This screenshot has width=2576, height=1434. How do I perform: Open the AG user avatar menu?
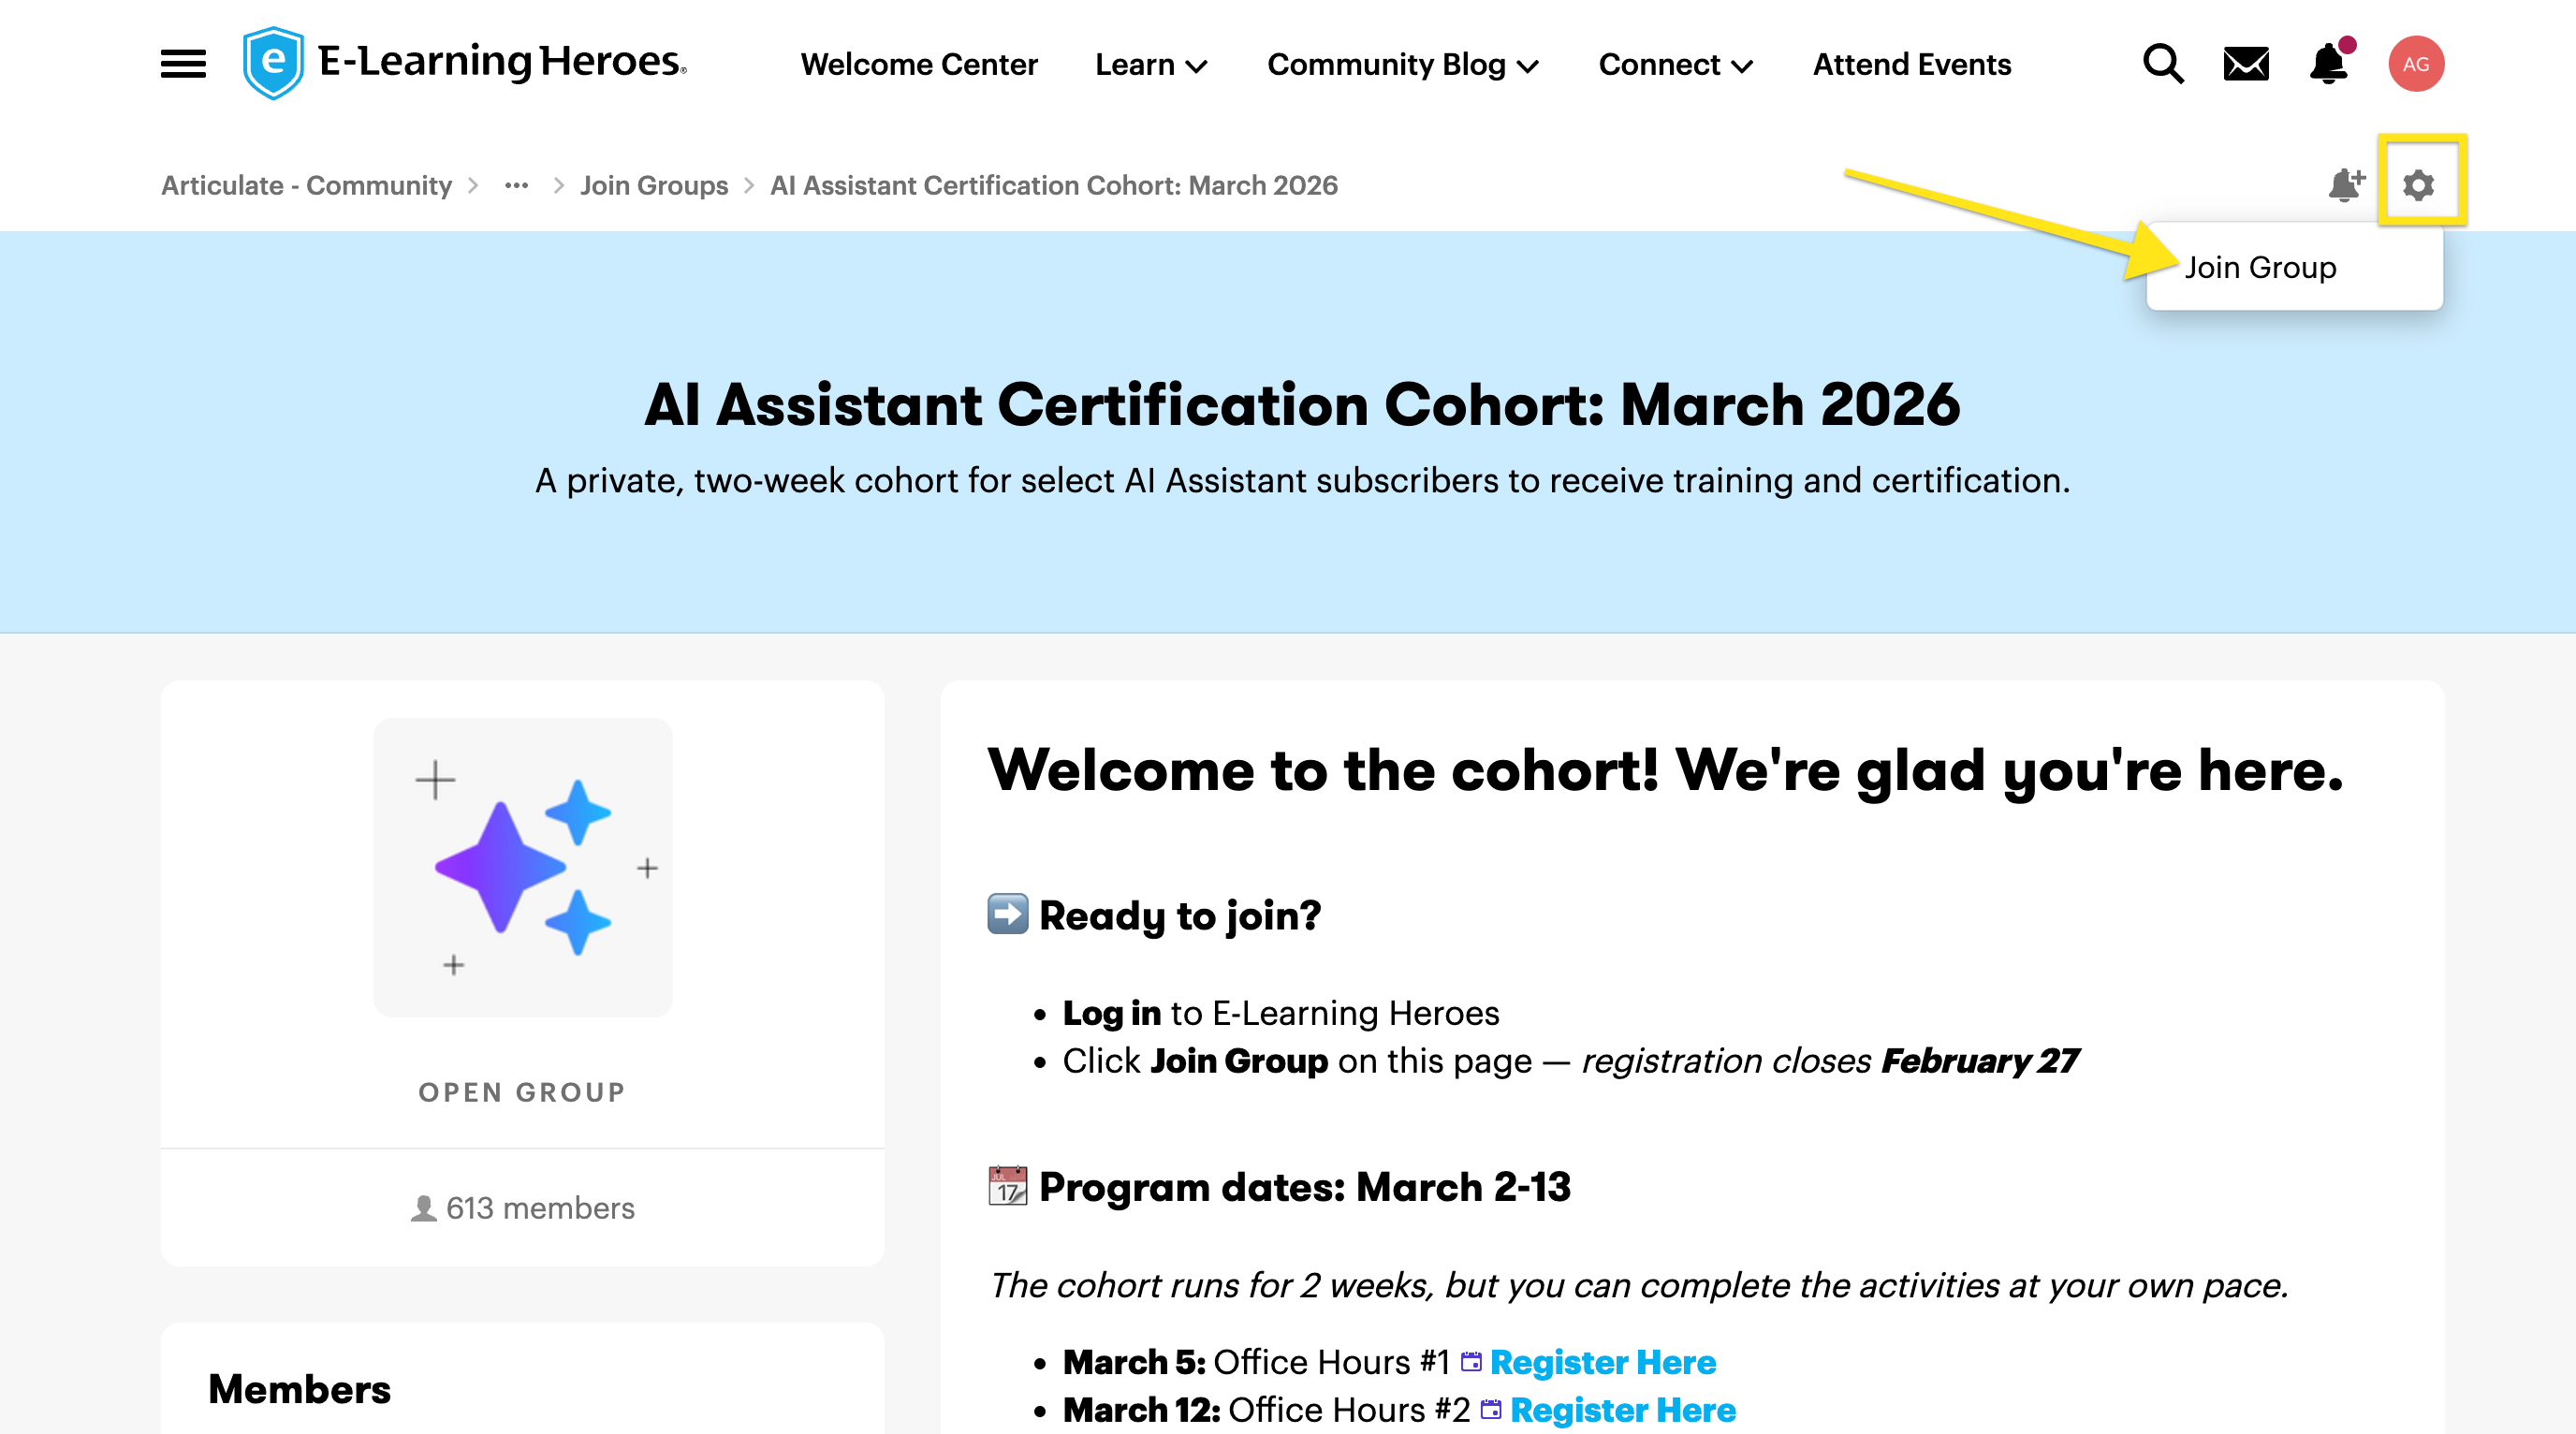(2415, 64)
